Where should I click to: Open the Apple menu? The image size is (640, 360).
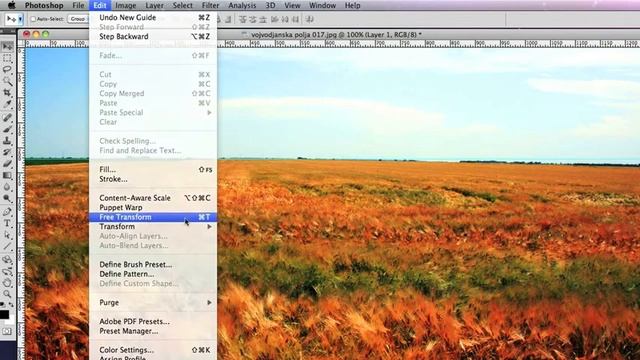point(12,5)
